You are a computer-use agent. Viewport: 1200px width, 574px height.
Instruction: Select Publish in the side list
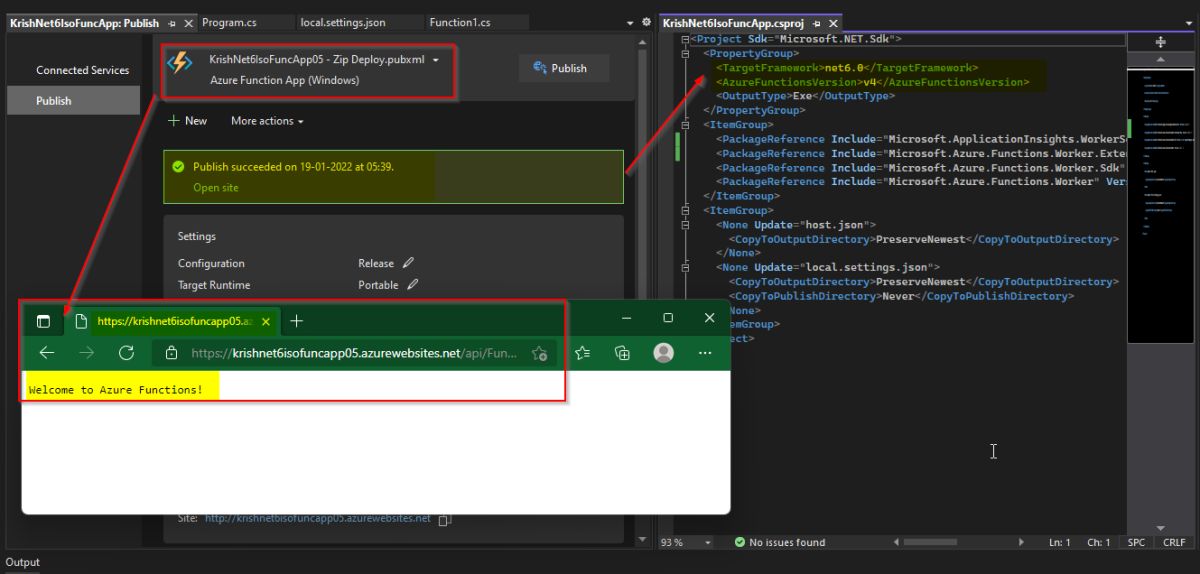(74, 100)
